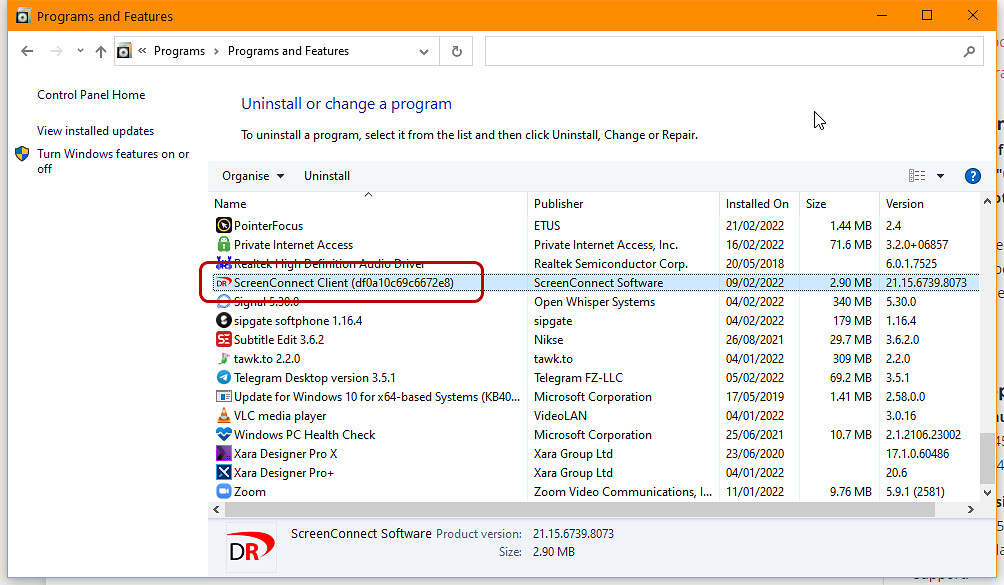Open the Help question mark icon
This screenshot has height=585, width=1004.
point(972,176)
